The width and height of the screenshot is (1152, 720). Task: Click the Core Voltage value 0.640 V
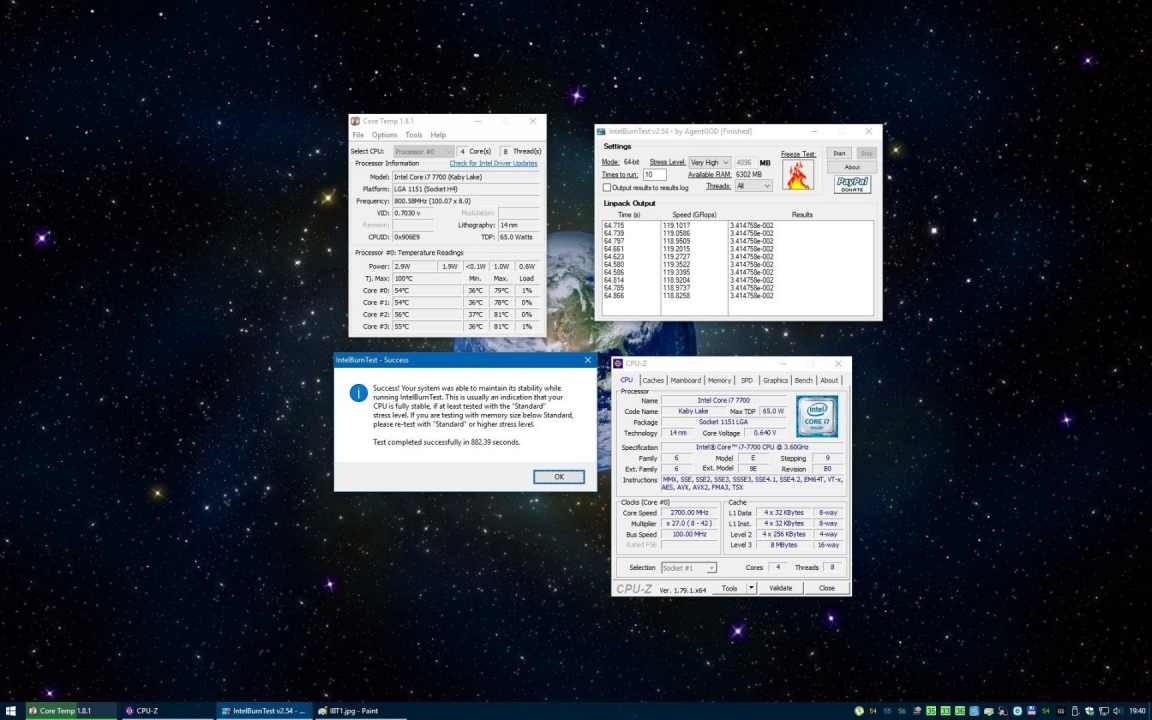(765, 433)
